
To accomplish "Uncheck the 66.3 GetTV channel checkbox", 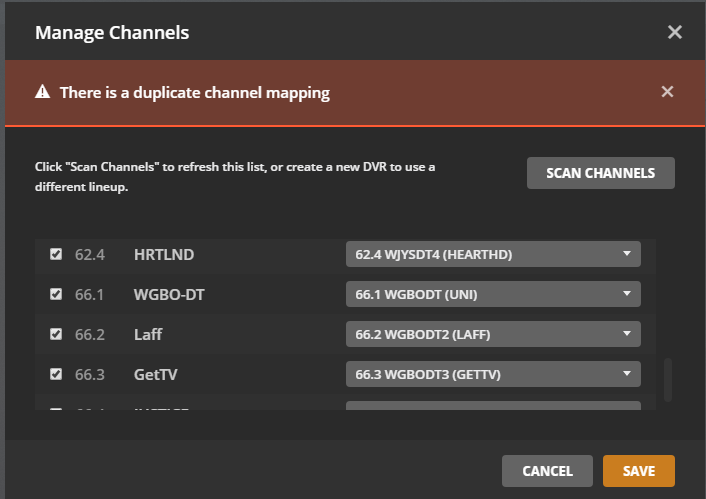I will point(56,374).
